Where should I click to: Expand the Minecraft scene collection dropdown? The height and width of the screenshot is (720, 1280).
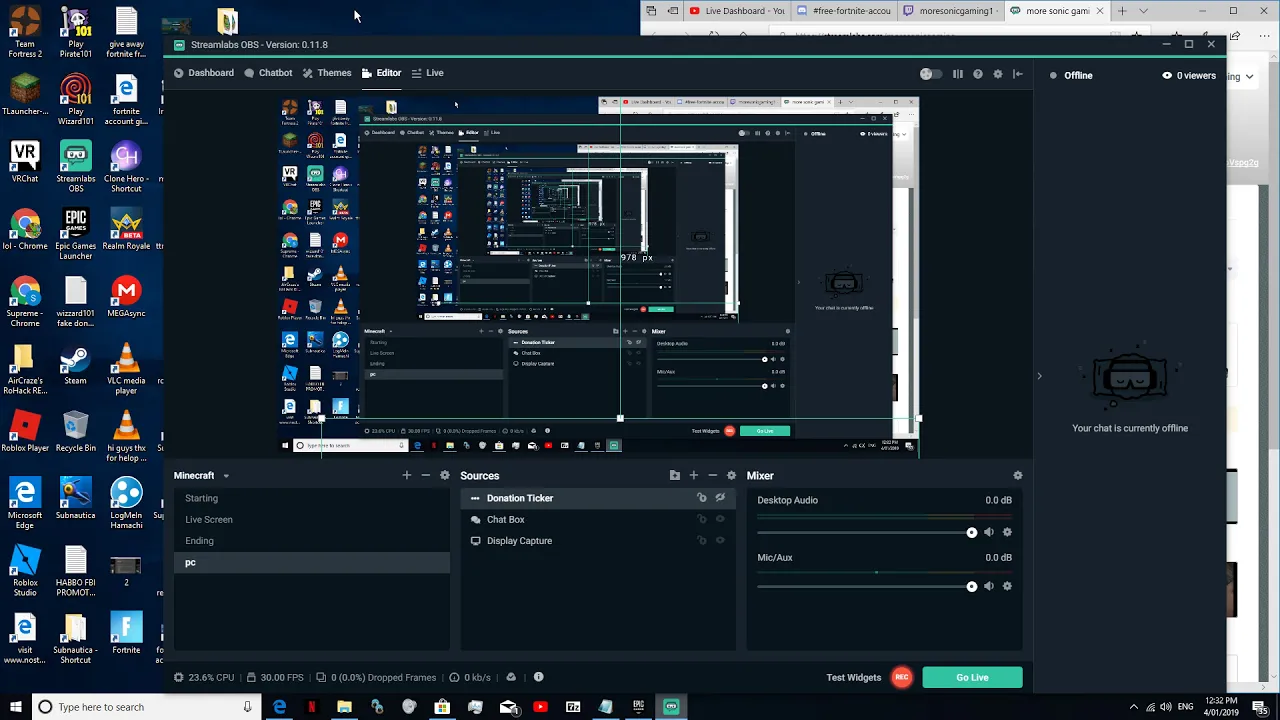pyautogui.click(x=226, y=476)
